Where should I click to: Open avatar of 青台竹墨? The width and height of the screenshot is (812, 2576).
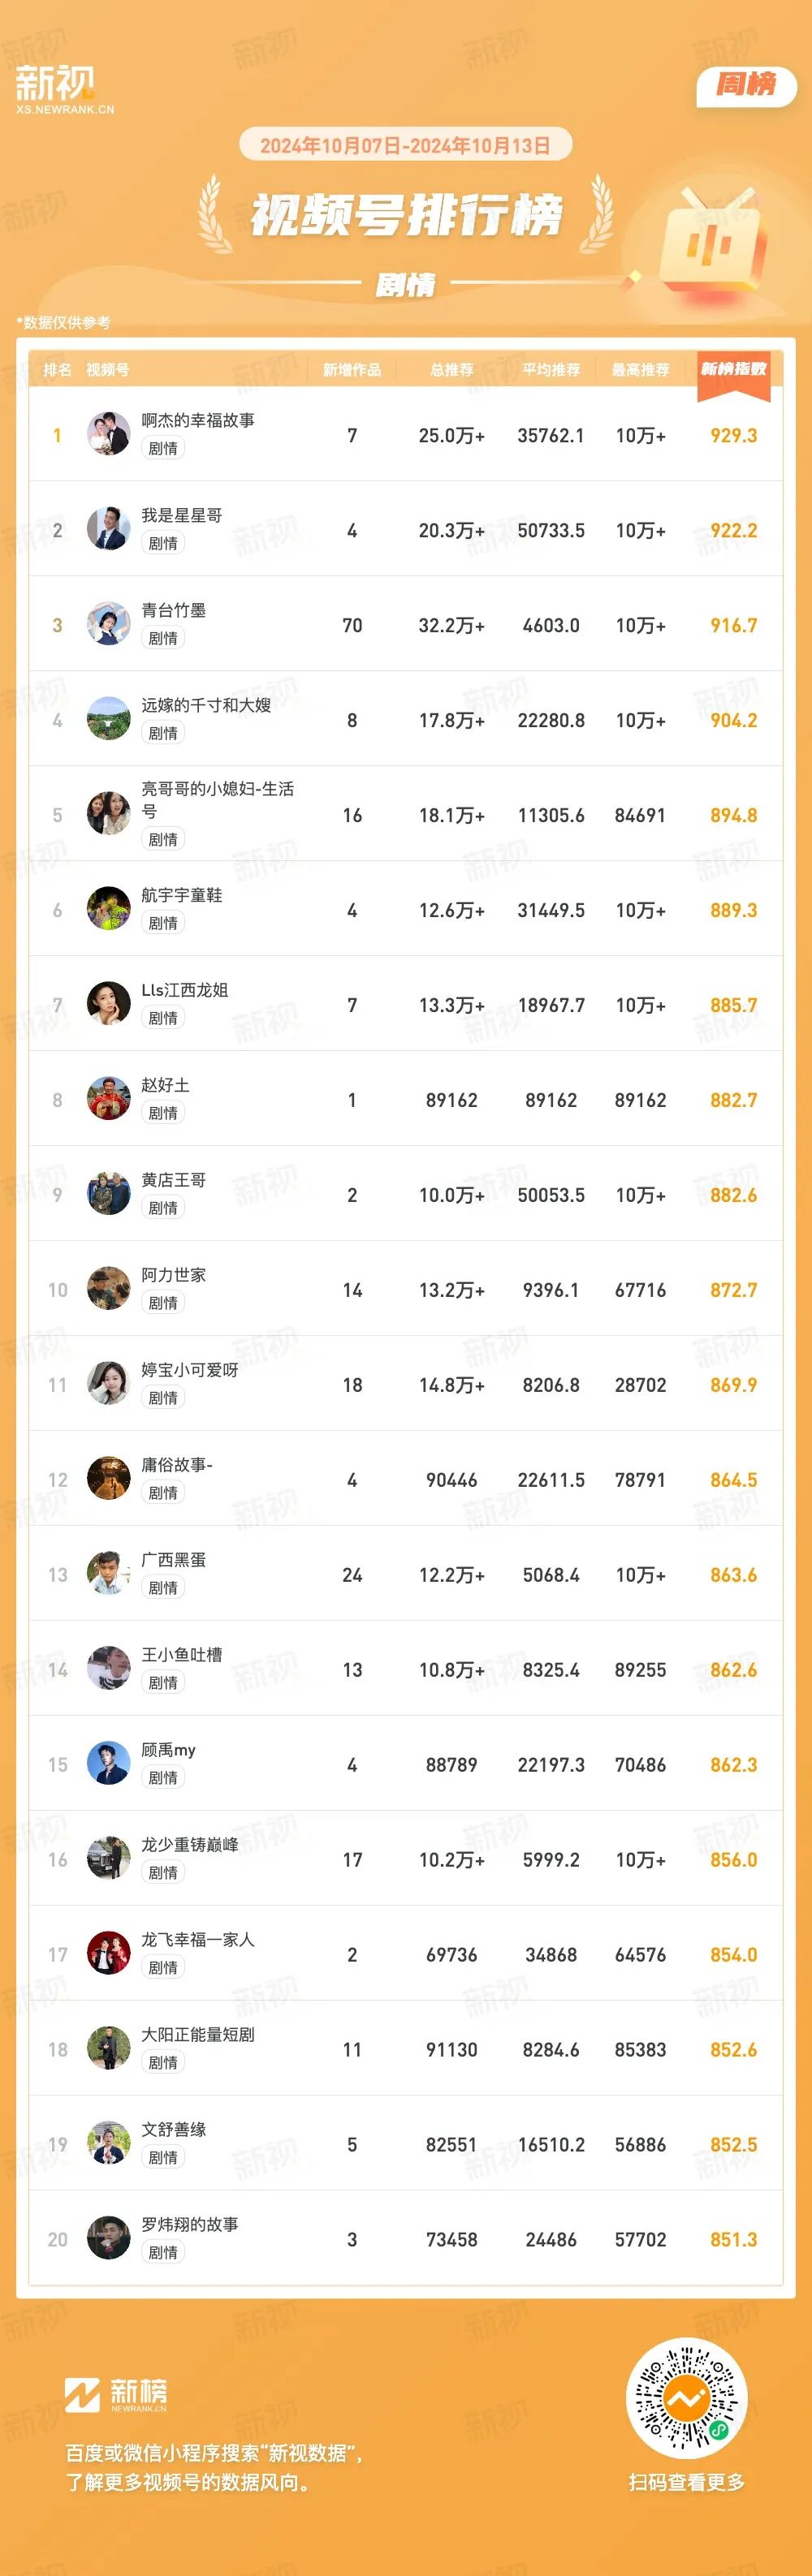tap(108, 624)
